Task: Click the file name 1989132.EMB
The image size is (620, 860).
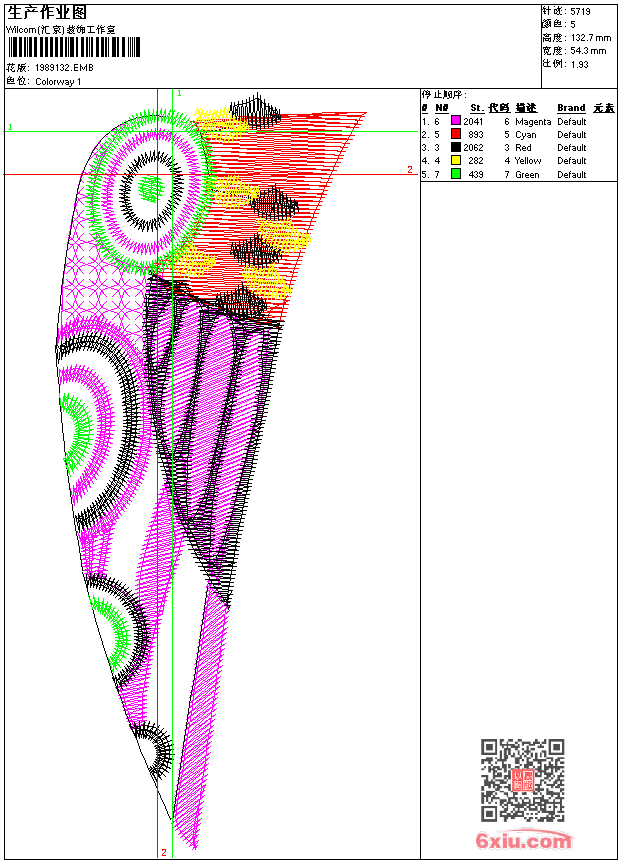Action: pyautogui.click(x=64, y=67)
